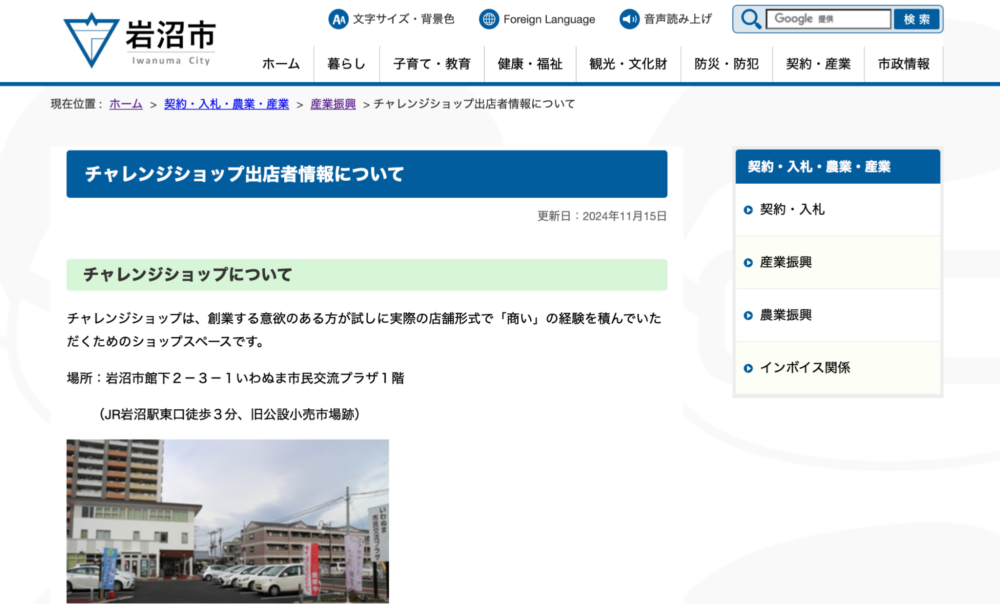The height and width of the screenshot is (604, 1000).
Task: Open the 子育て・教育 navigation tab
Action: 432,64
